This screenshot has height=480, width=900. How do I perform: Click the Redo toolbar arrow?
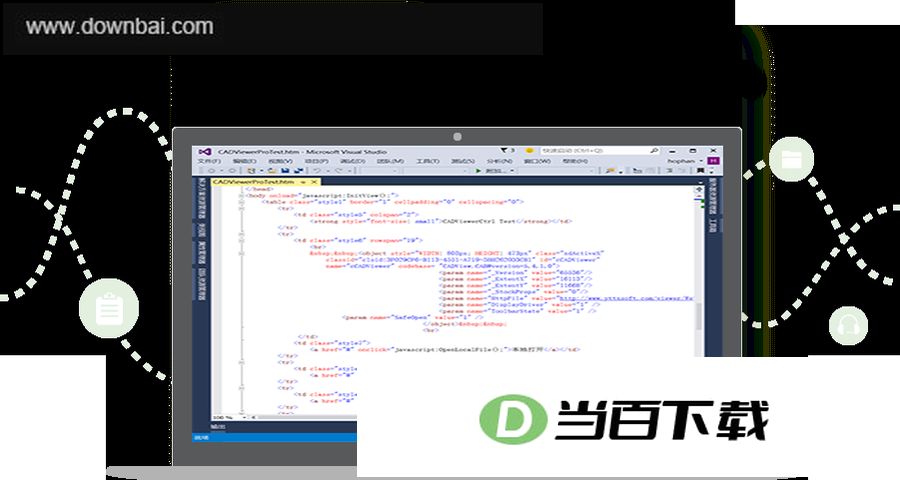pos(339,171)
